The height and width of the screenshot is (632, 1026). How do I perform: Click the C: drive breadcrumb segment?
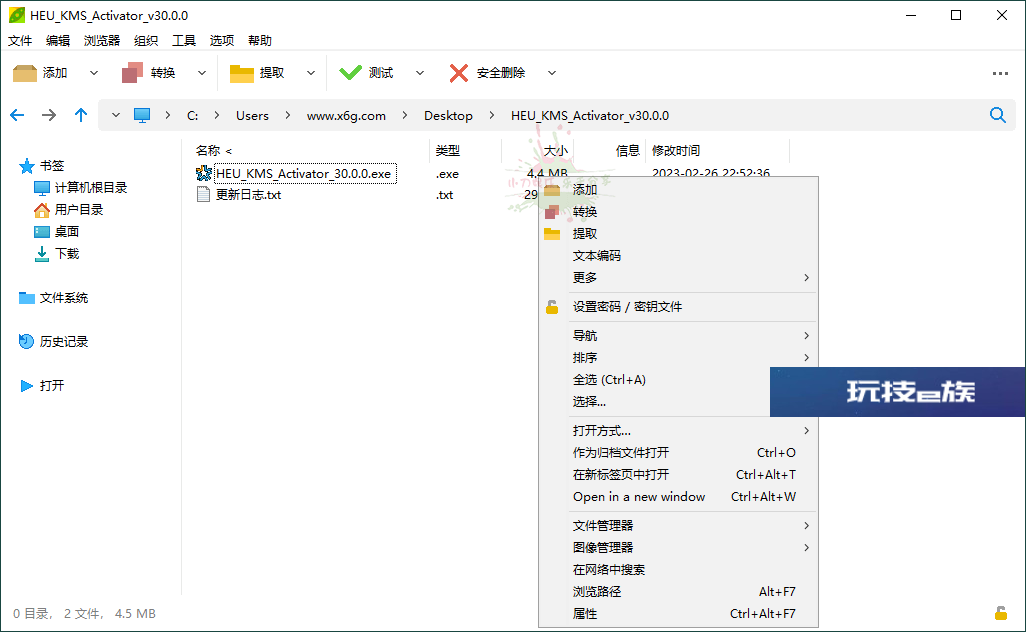tap(192, 116)
